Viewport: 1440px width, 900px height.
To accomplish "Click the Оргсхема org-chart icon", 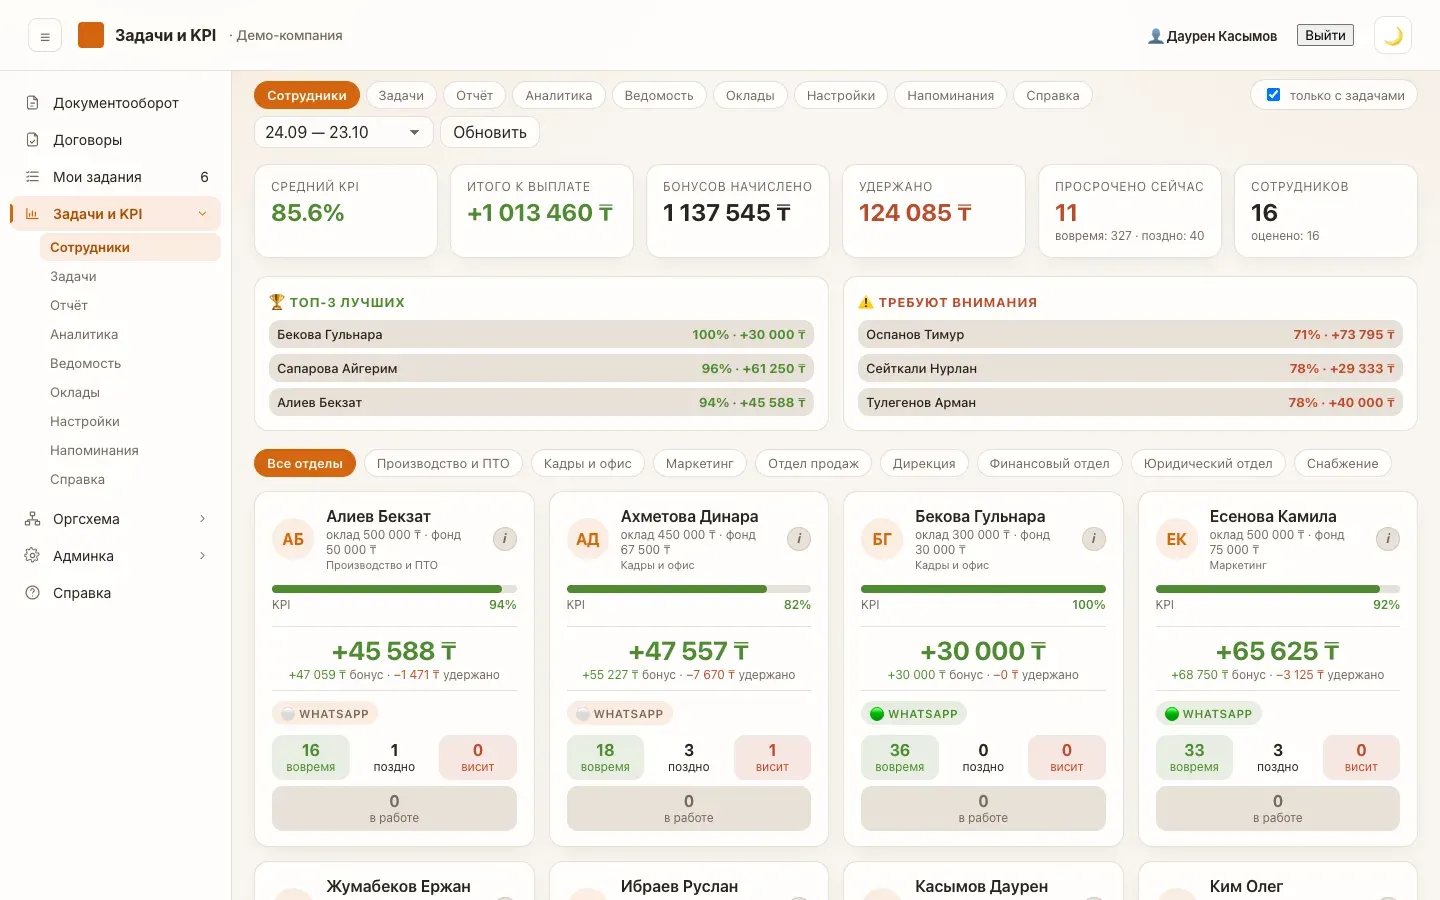I will tap(32, 519).
